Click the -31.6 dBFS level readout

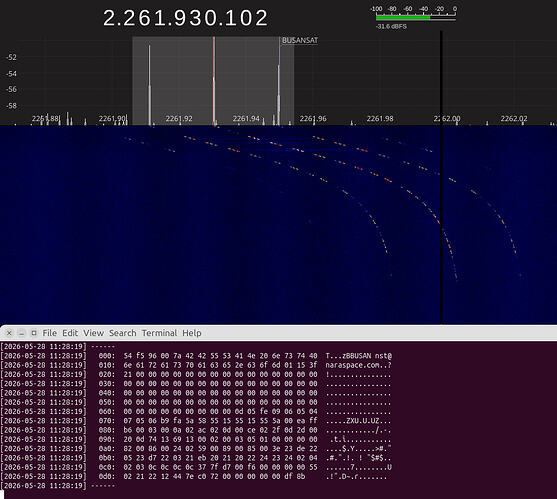391,27
